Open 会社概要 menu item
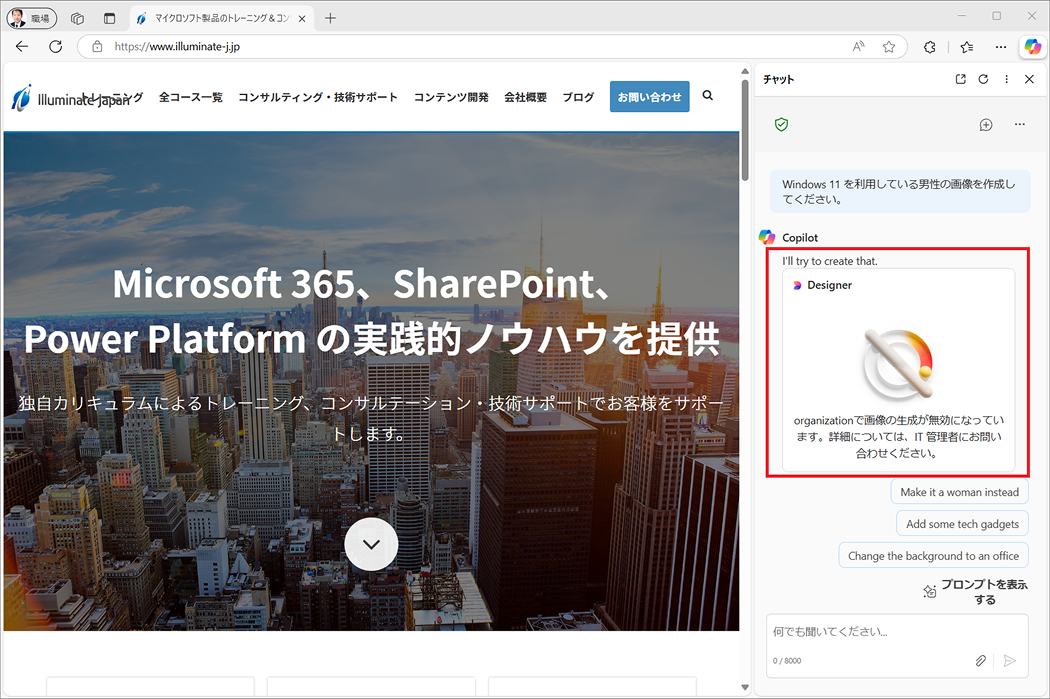This screenshot has width=1050, height=699. [x=526, y=97]
